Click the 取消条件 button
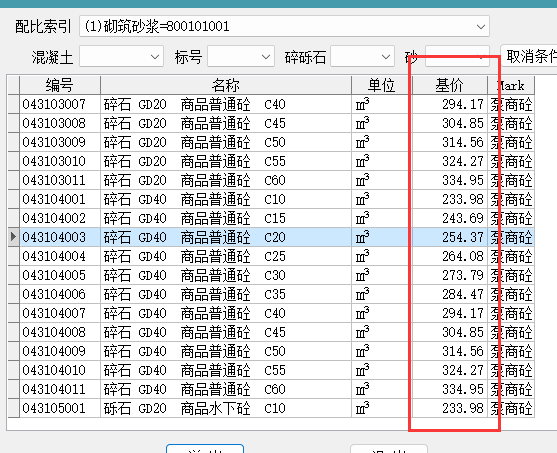 529,56
